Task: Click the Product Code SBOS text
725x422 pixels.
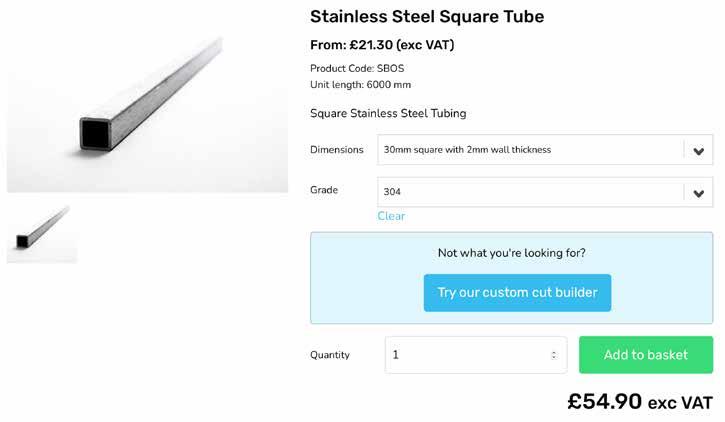Action: tap(357, 68)
